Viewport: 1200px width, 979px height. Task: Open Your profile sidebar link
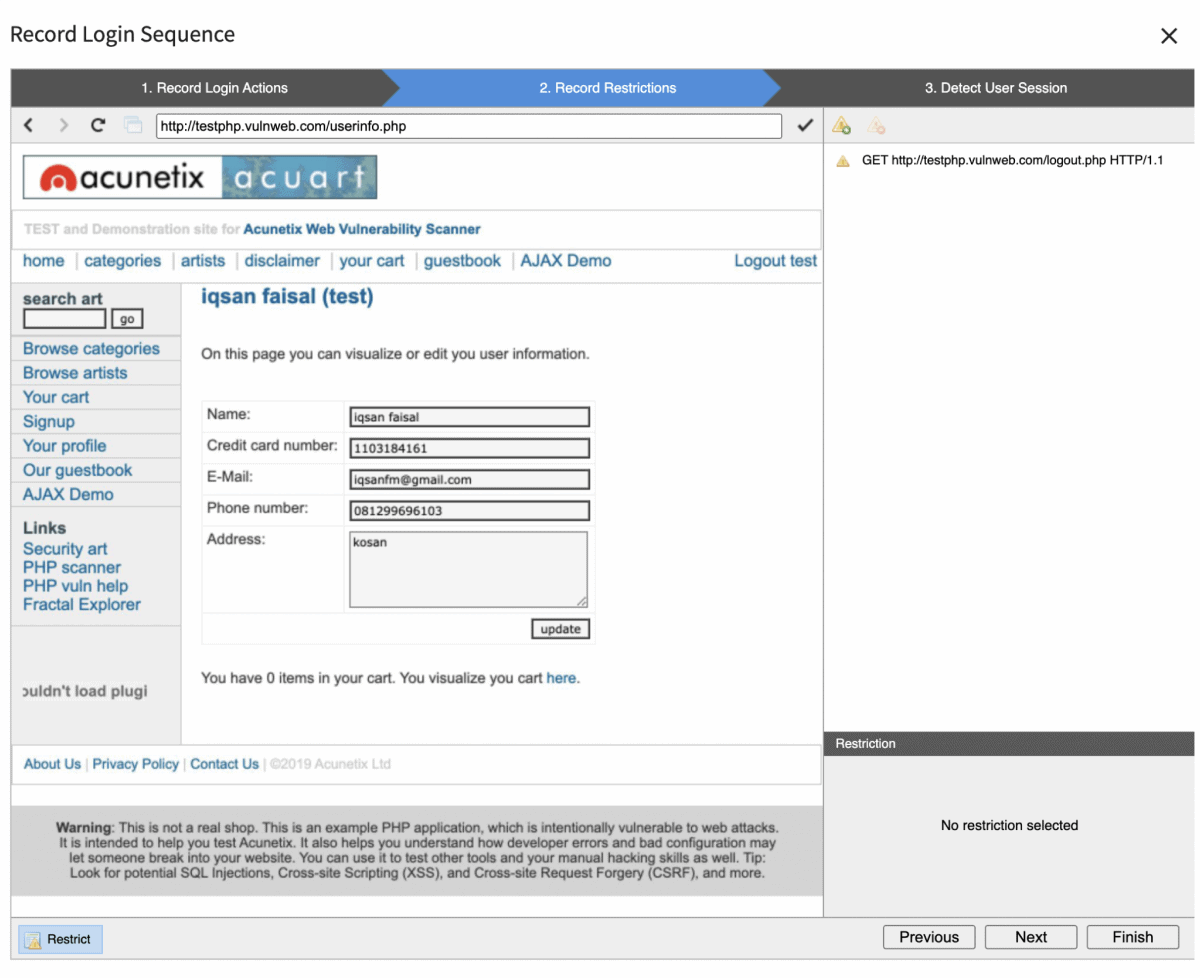64,446
